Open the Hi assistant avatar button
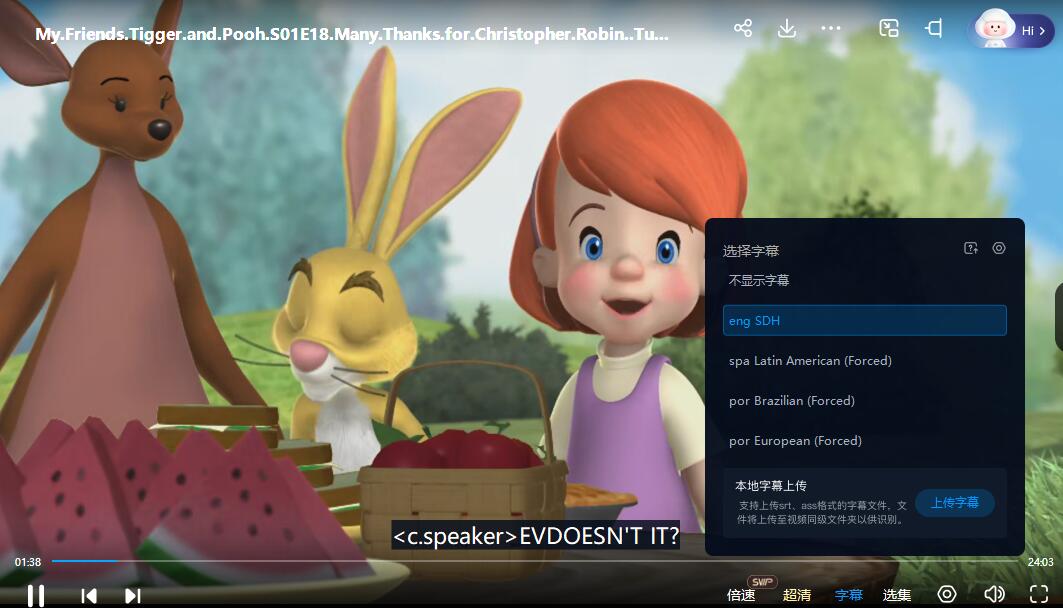 (x=1012, y=30)
